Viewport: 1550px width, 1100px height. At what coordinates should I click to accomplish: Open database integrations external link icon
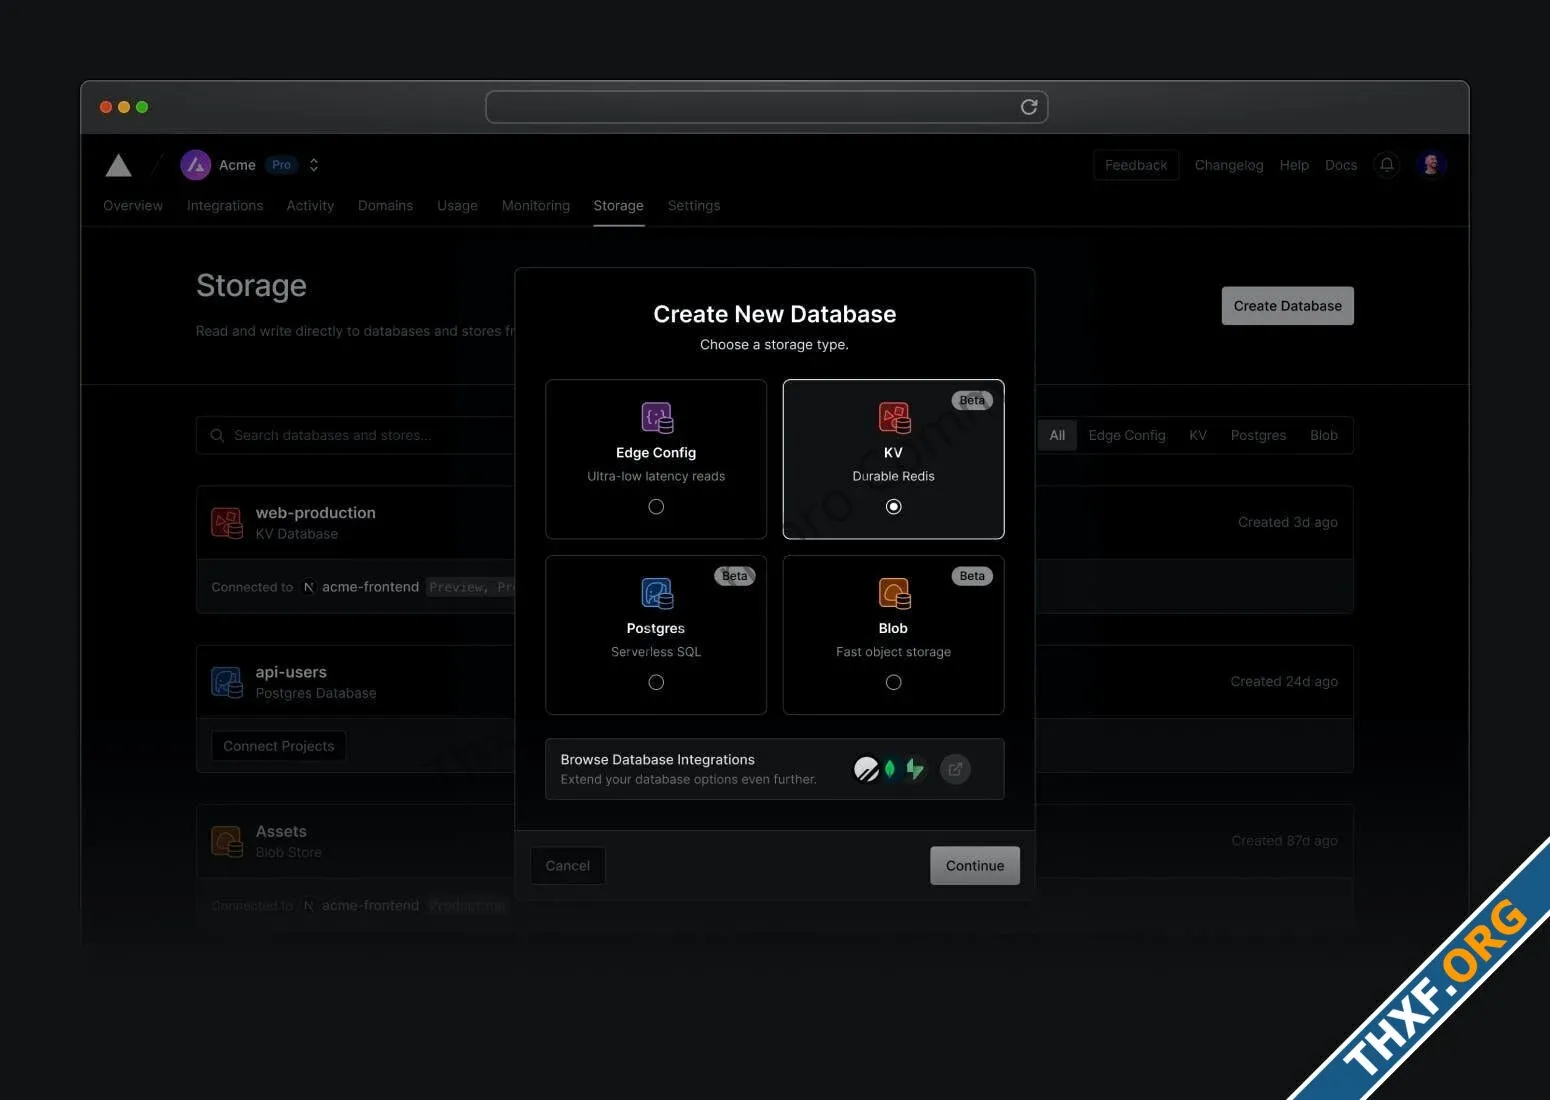[x=955, y=769]
